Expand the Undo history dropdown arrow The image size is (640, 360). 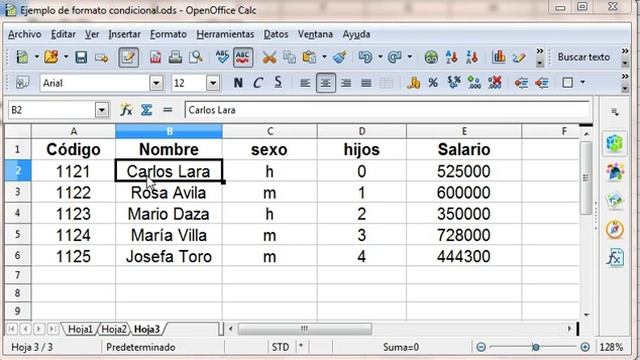pyautogui.click(x=380, y=57)
